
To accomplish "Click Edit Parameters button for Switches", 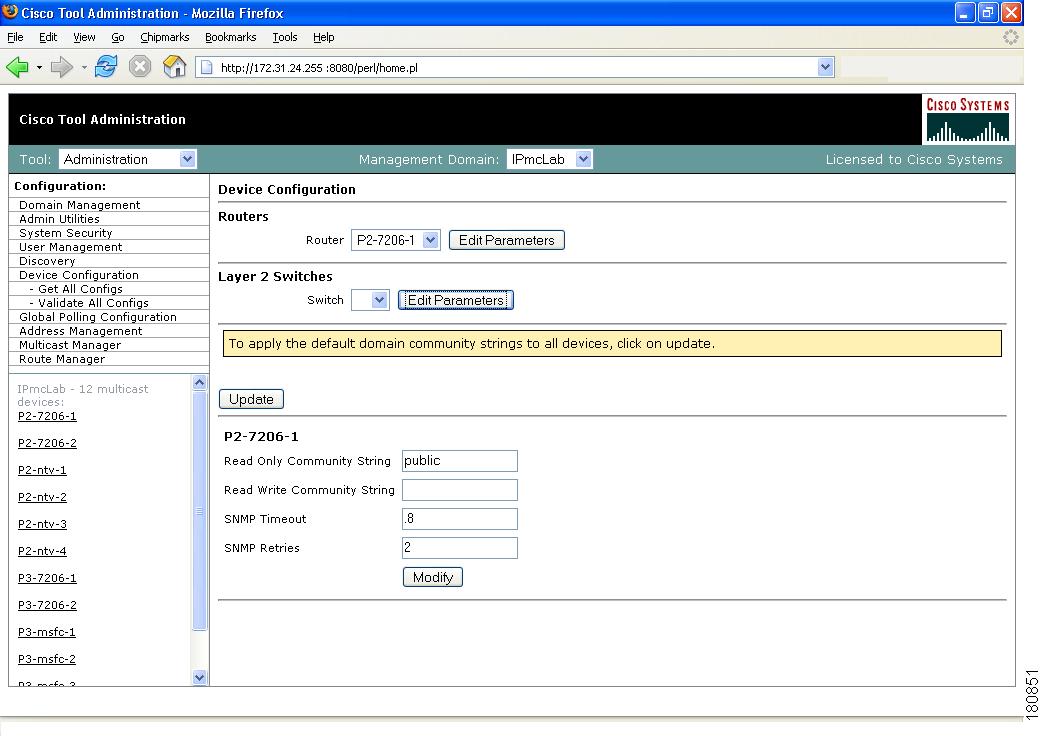I will [455, 300].
